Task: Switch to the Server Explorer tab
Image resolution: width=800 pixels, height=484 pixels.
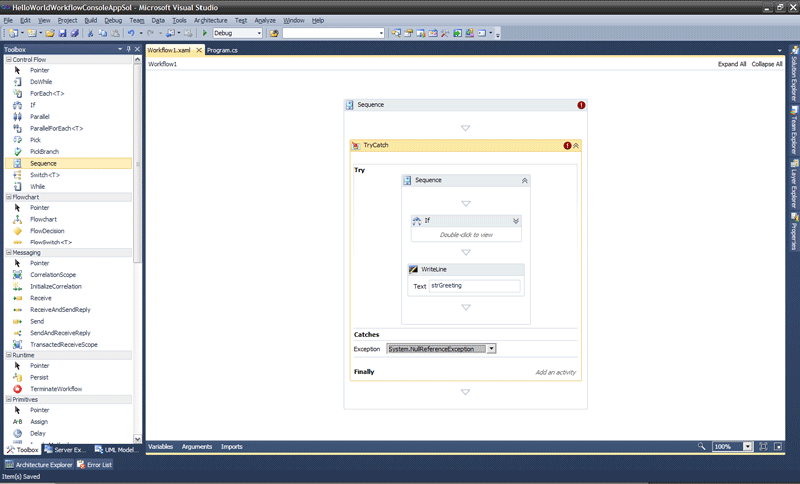Action: click(65, 450)
